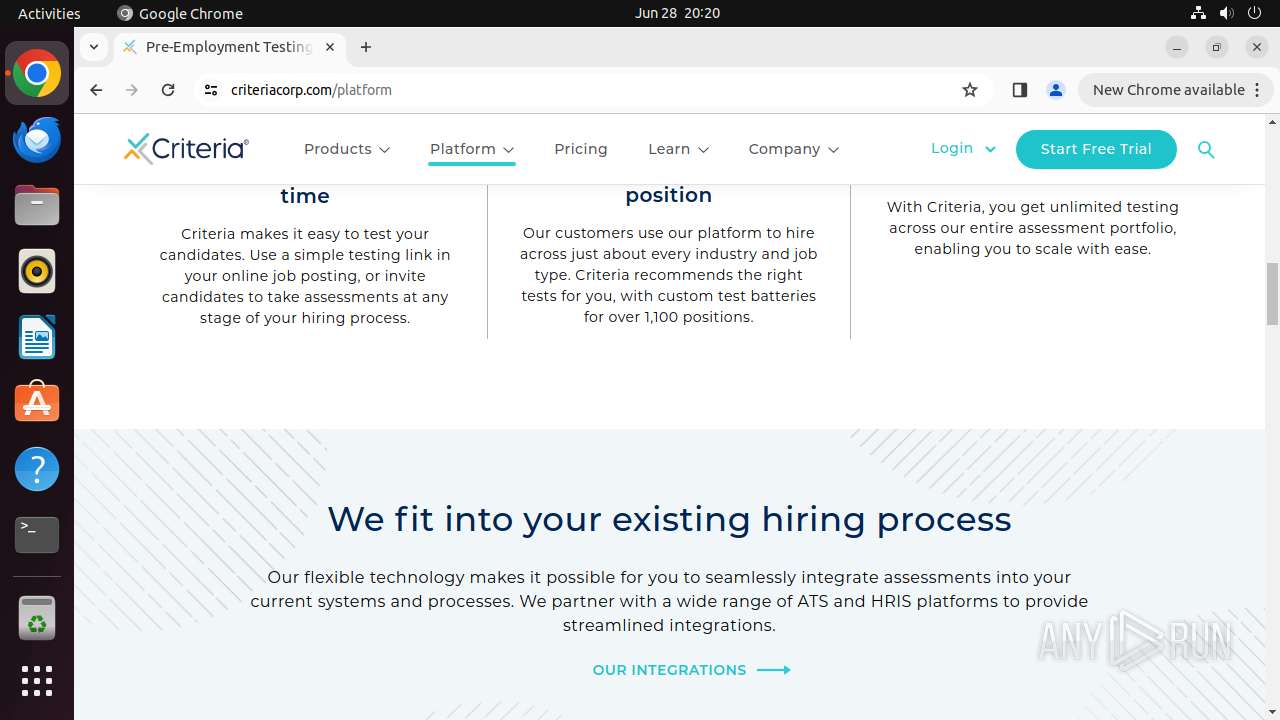
Task: Open the site search magnifier icon
Action: tap(1206, 149)
